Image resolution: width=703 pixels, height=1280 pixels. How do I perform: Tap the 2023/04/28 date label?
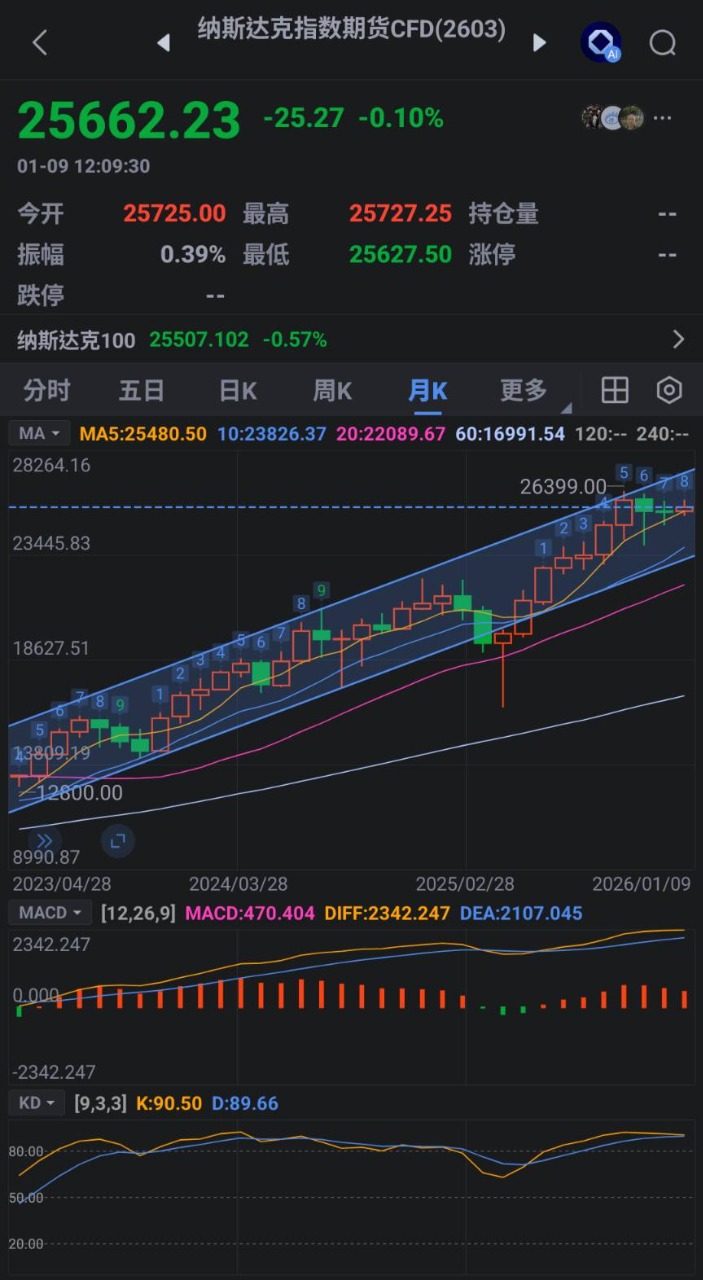coord(60,884)
